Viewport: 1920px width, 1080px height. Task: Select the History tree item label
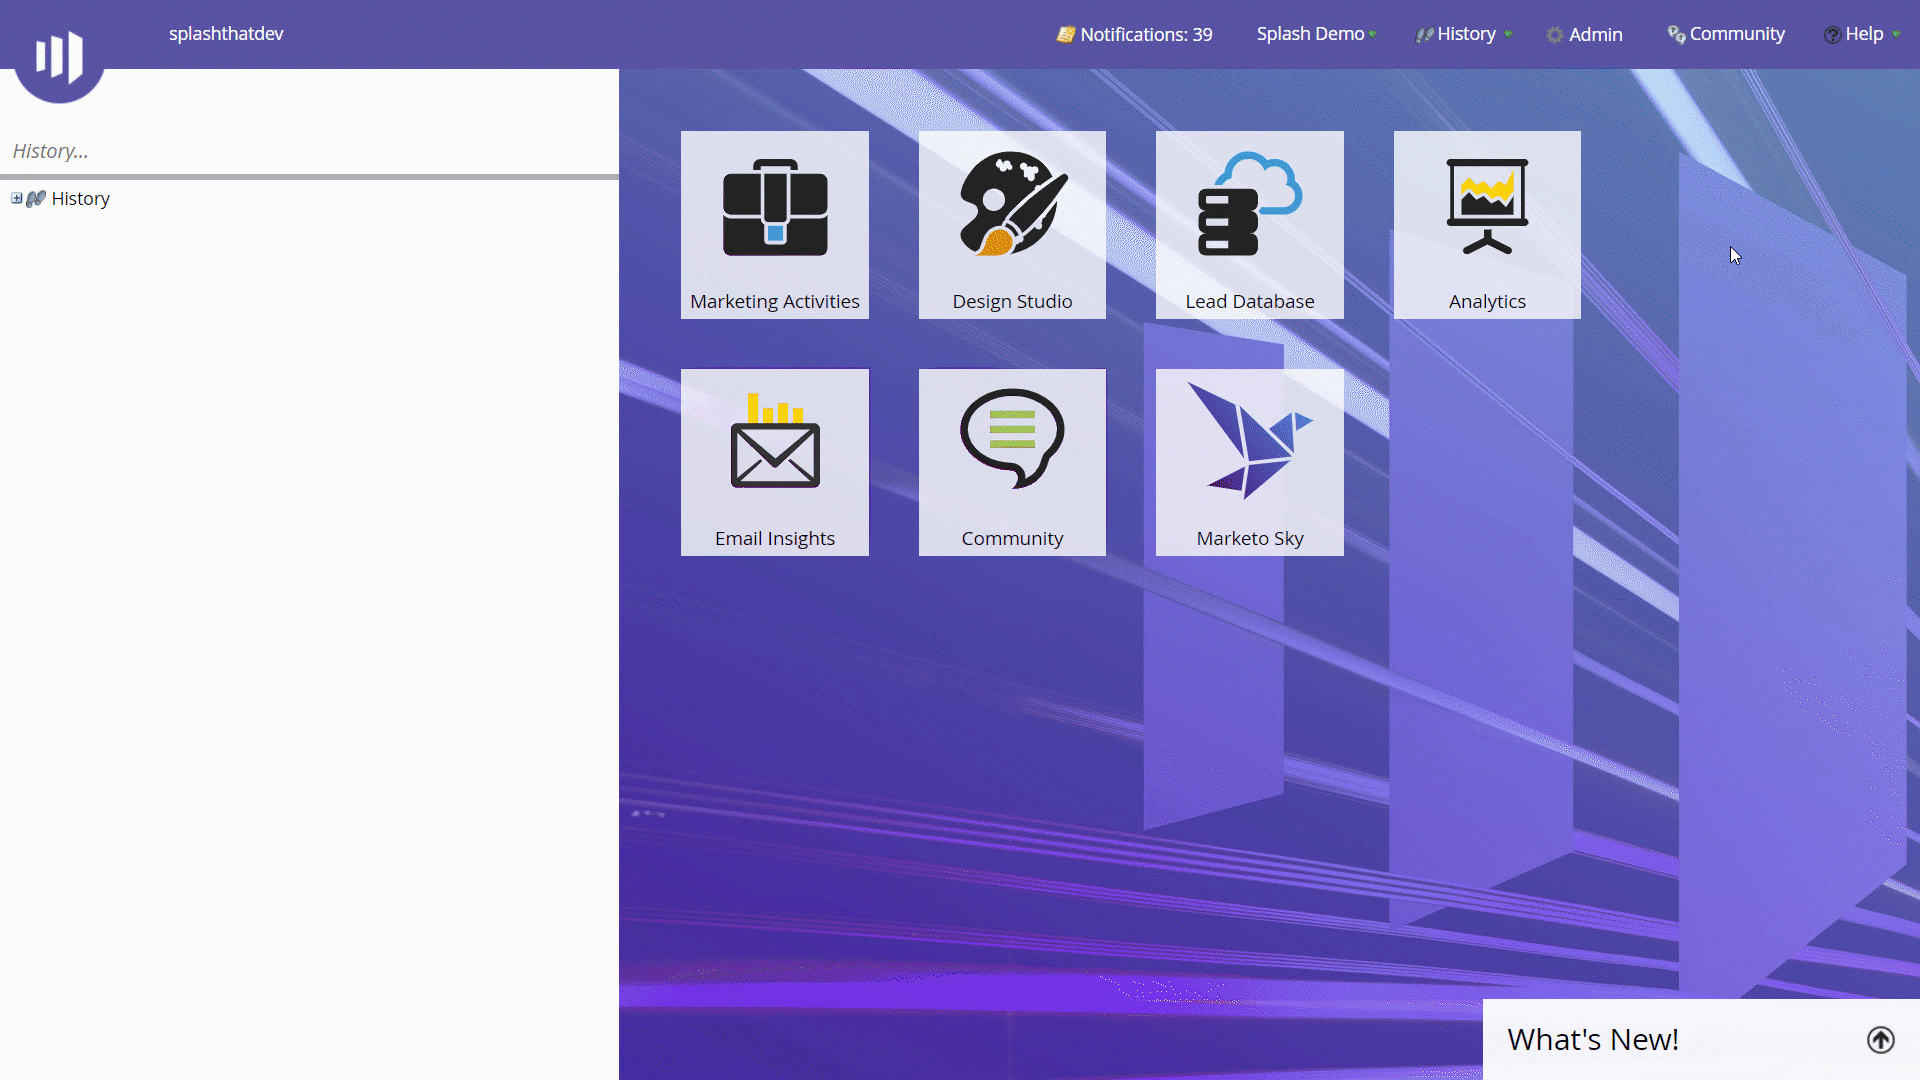click(x=80, y=199)
